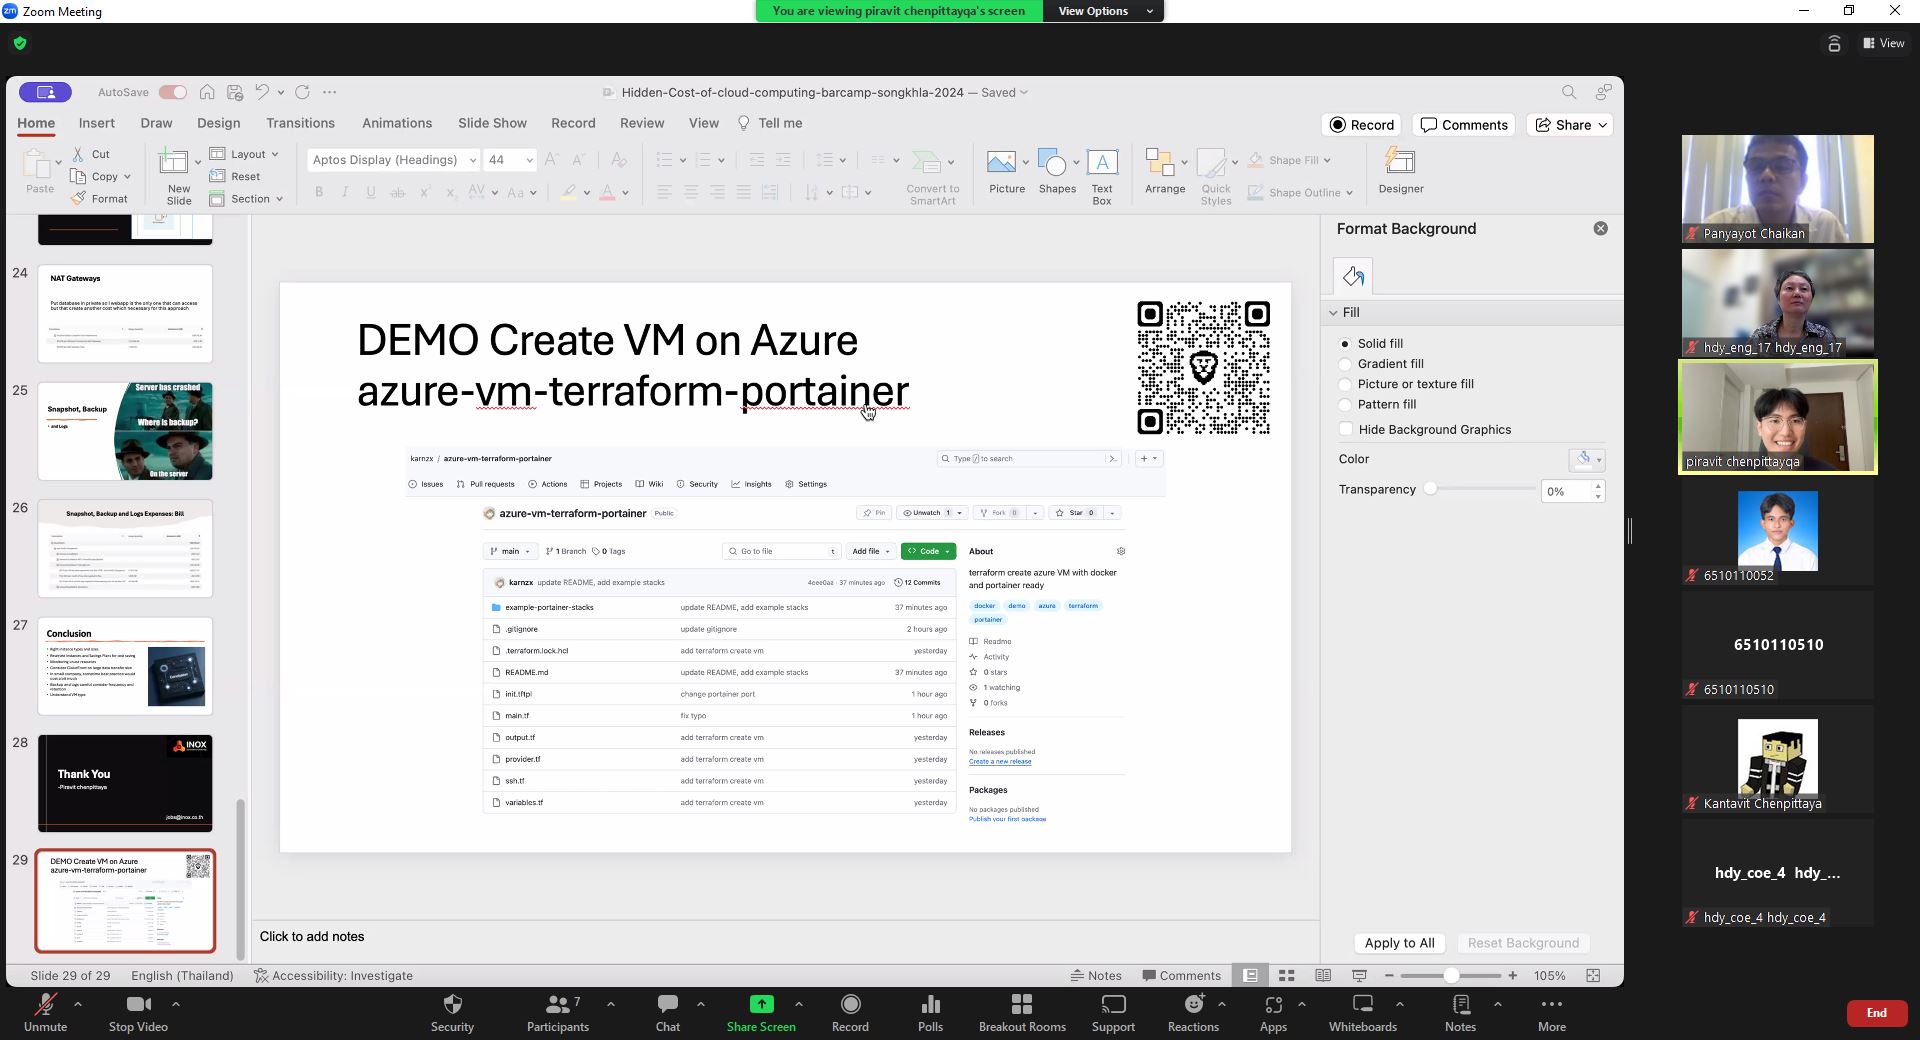Open Zoom Breakout Rooms

(1021, 1012)
